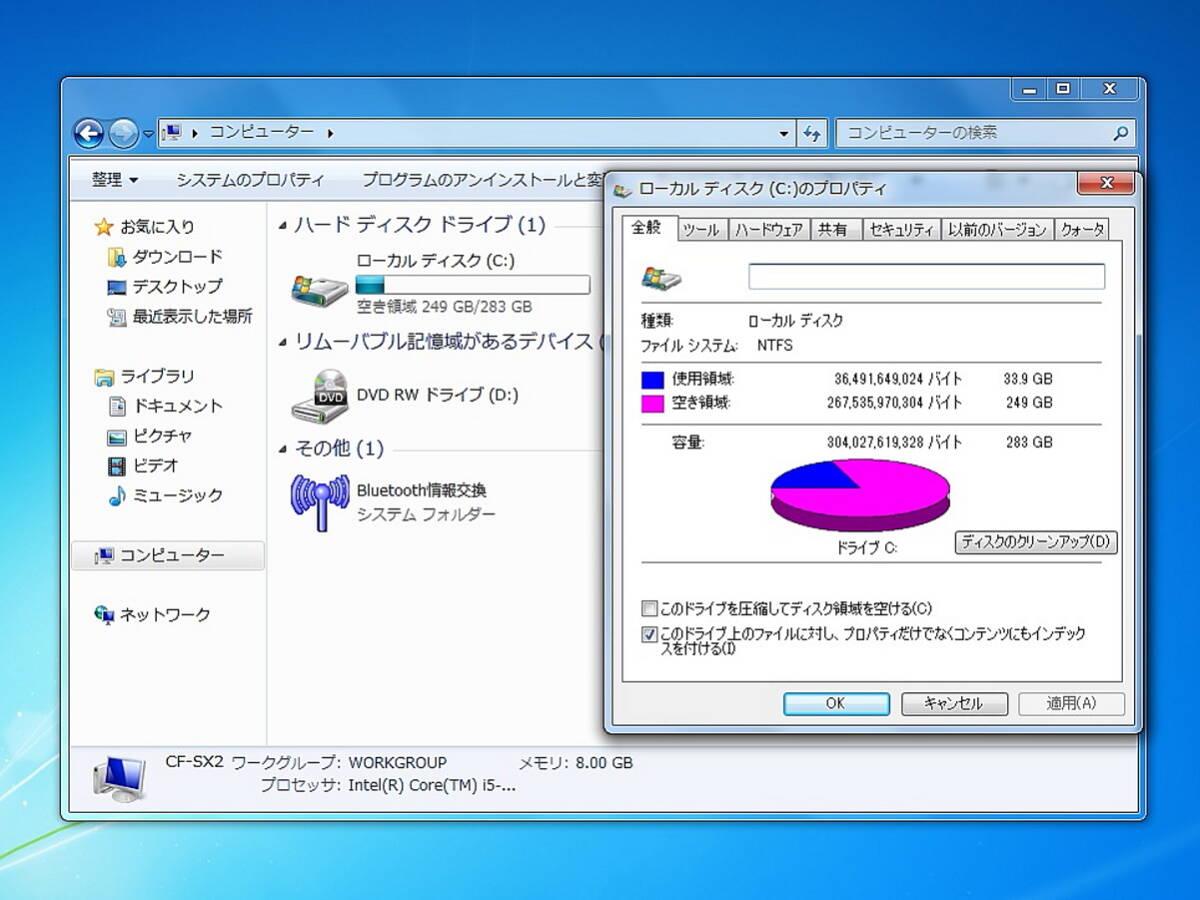Switch to 共有 tab
This screenshot has width=1200, height=900.
(833, 230)
